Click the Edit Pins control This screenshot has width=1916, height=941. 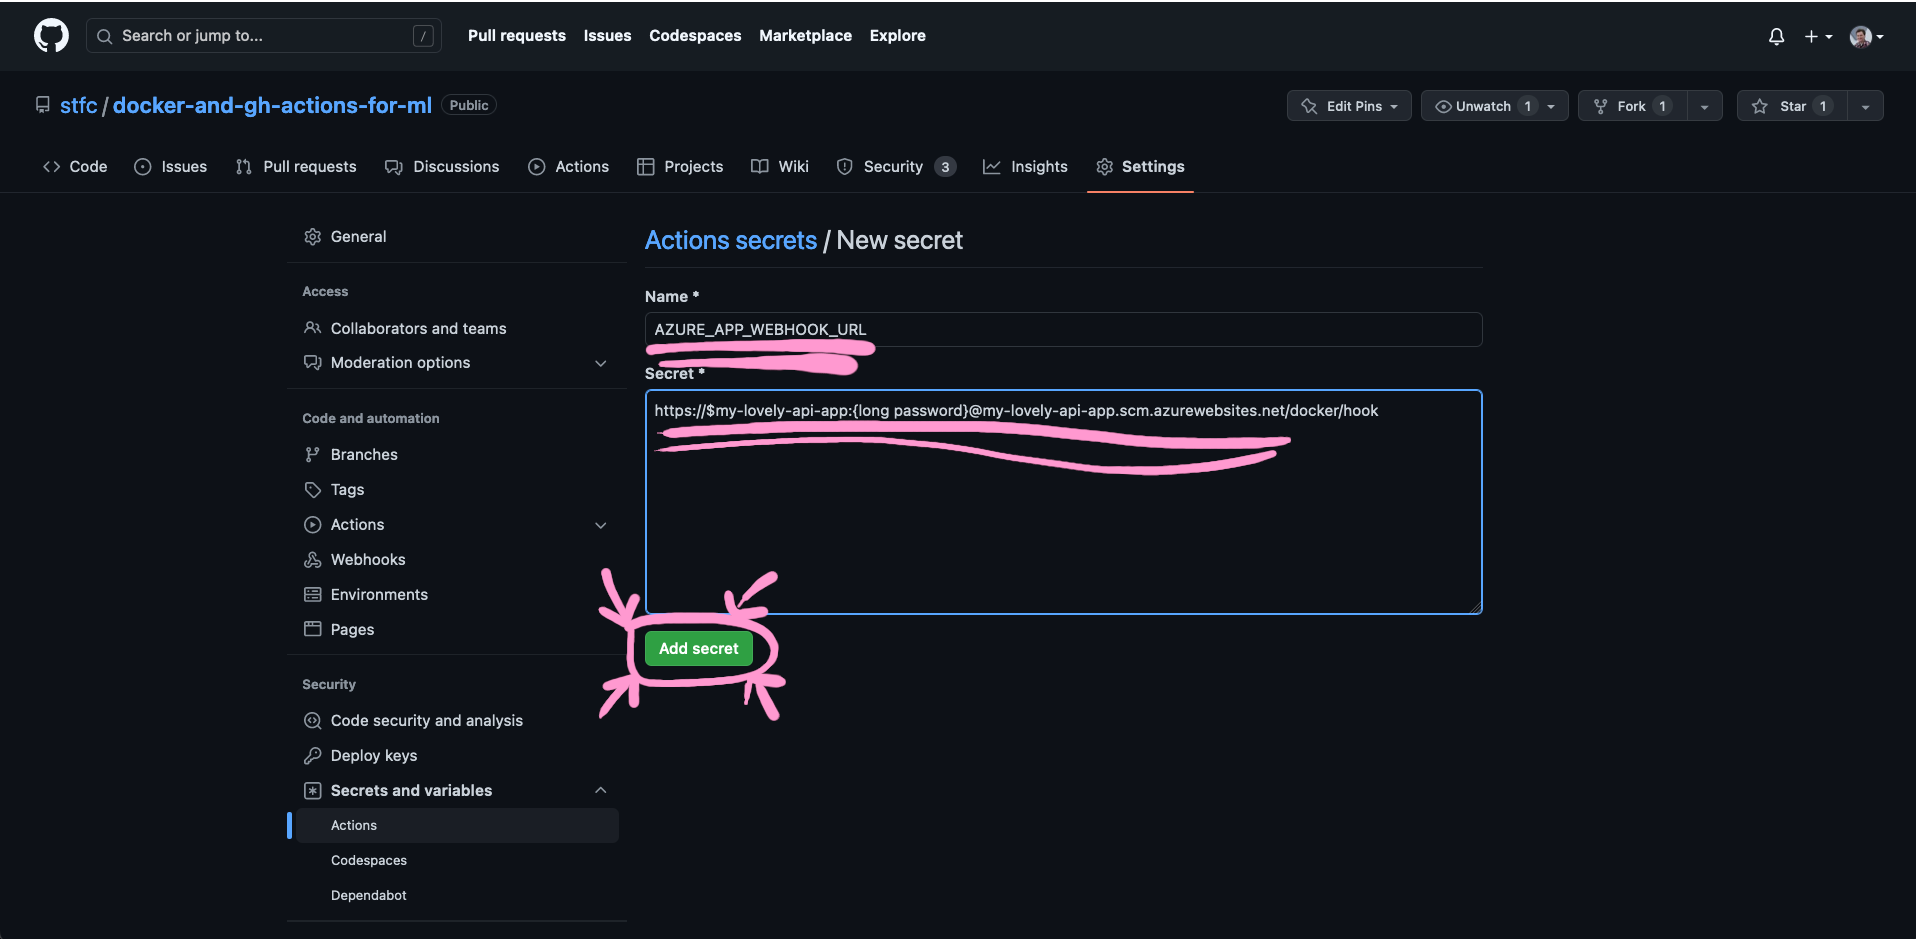point(1348,105)
